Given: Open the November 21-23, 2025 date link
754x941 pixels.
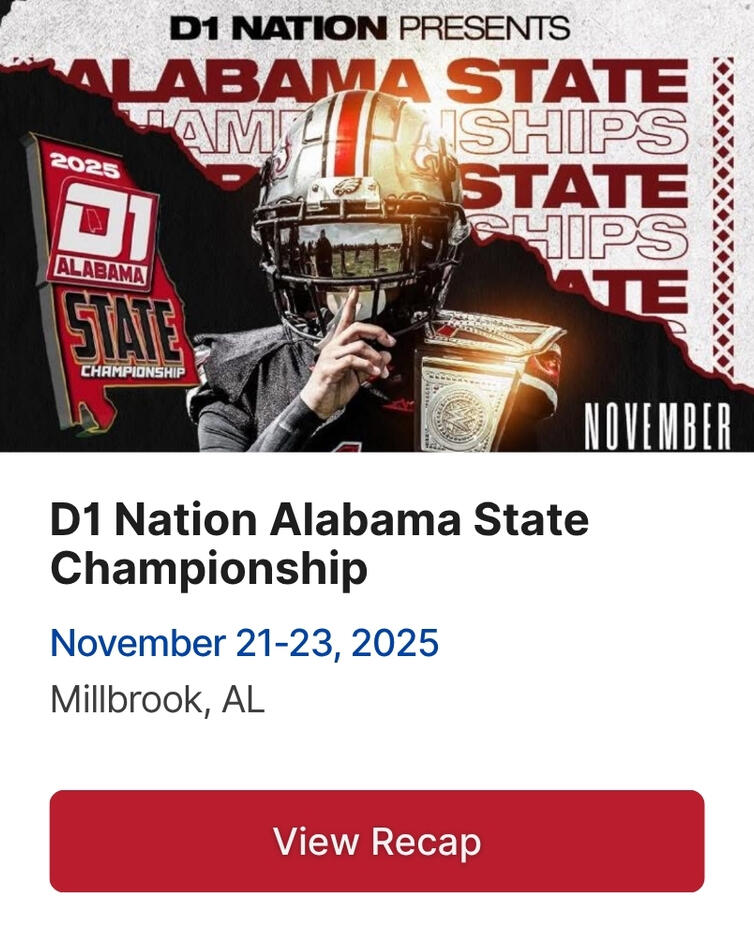Looking at the screenshot, I should [x=244, y=643].
